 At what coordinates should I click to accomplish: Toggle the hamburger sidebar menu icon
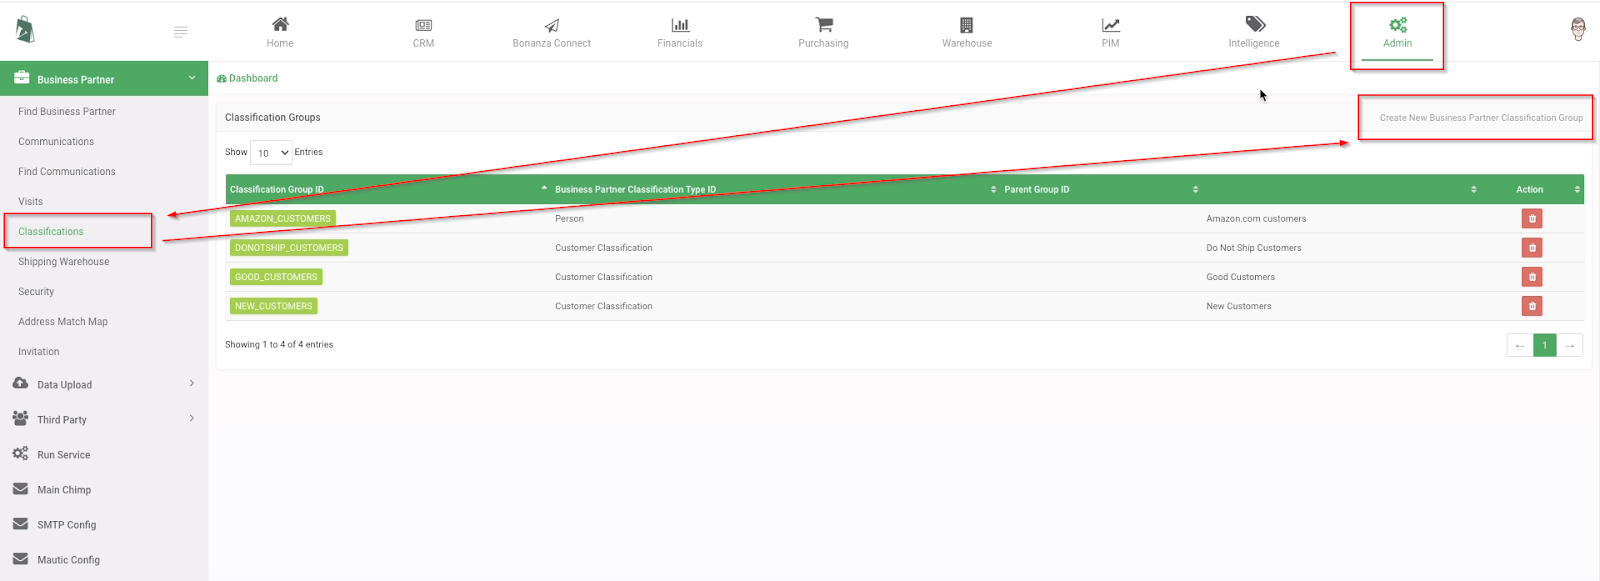(181, 32)
